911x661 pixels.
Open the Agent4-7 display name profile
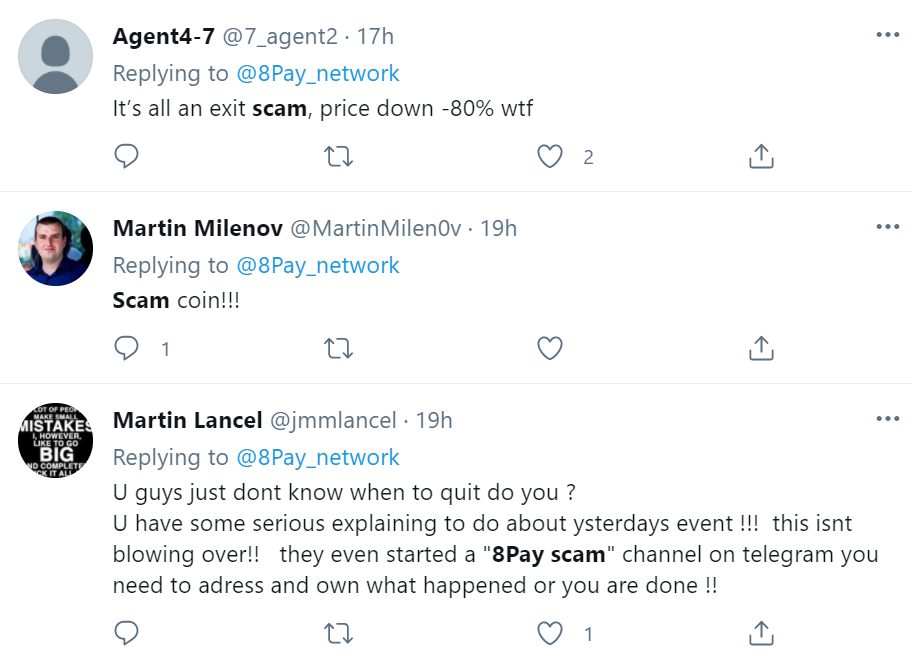click(164, 36)
